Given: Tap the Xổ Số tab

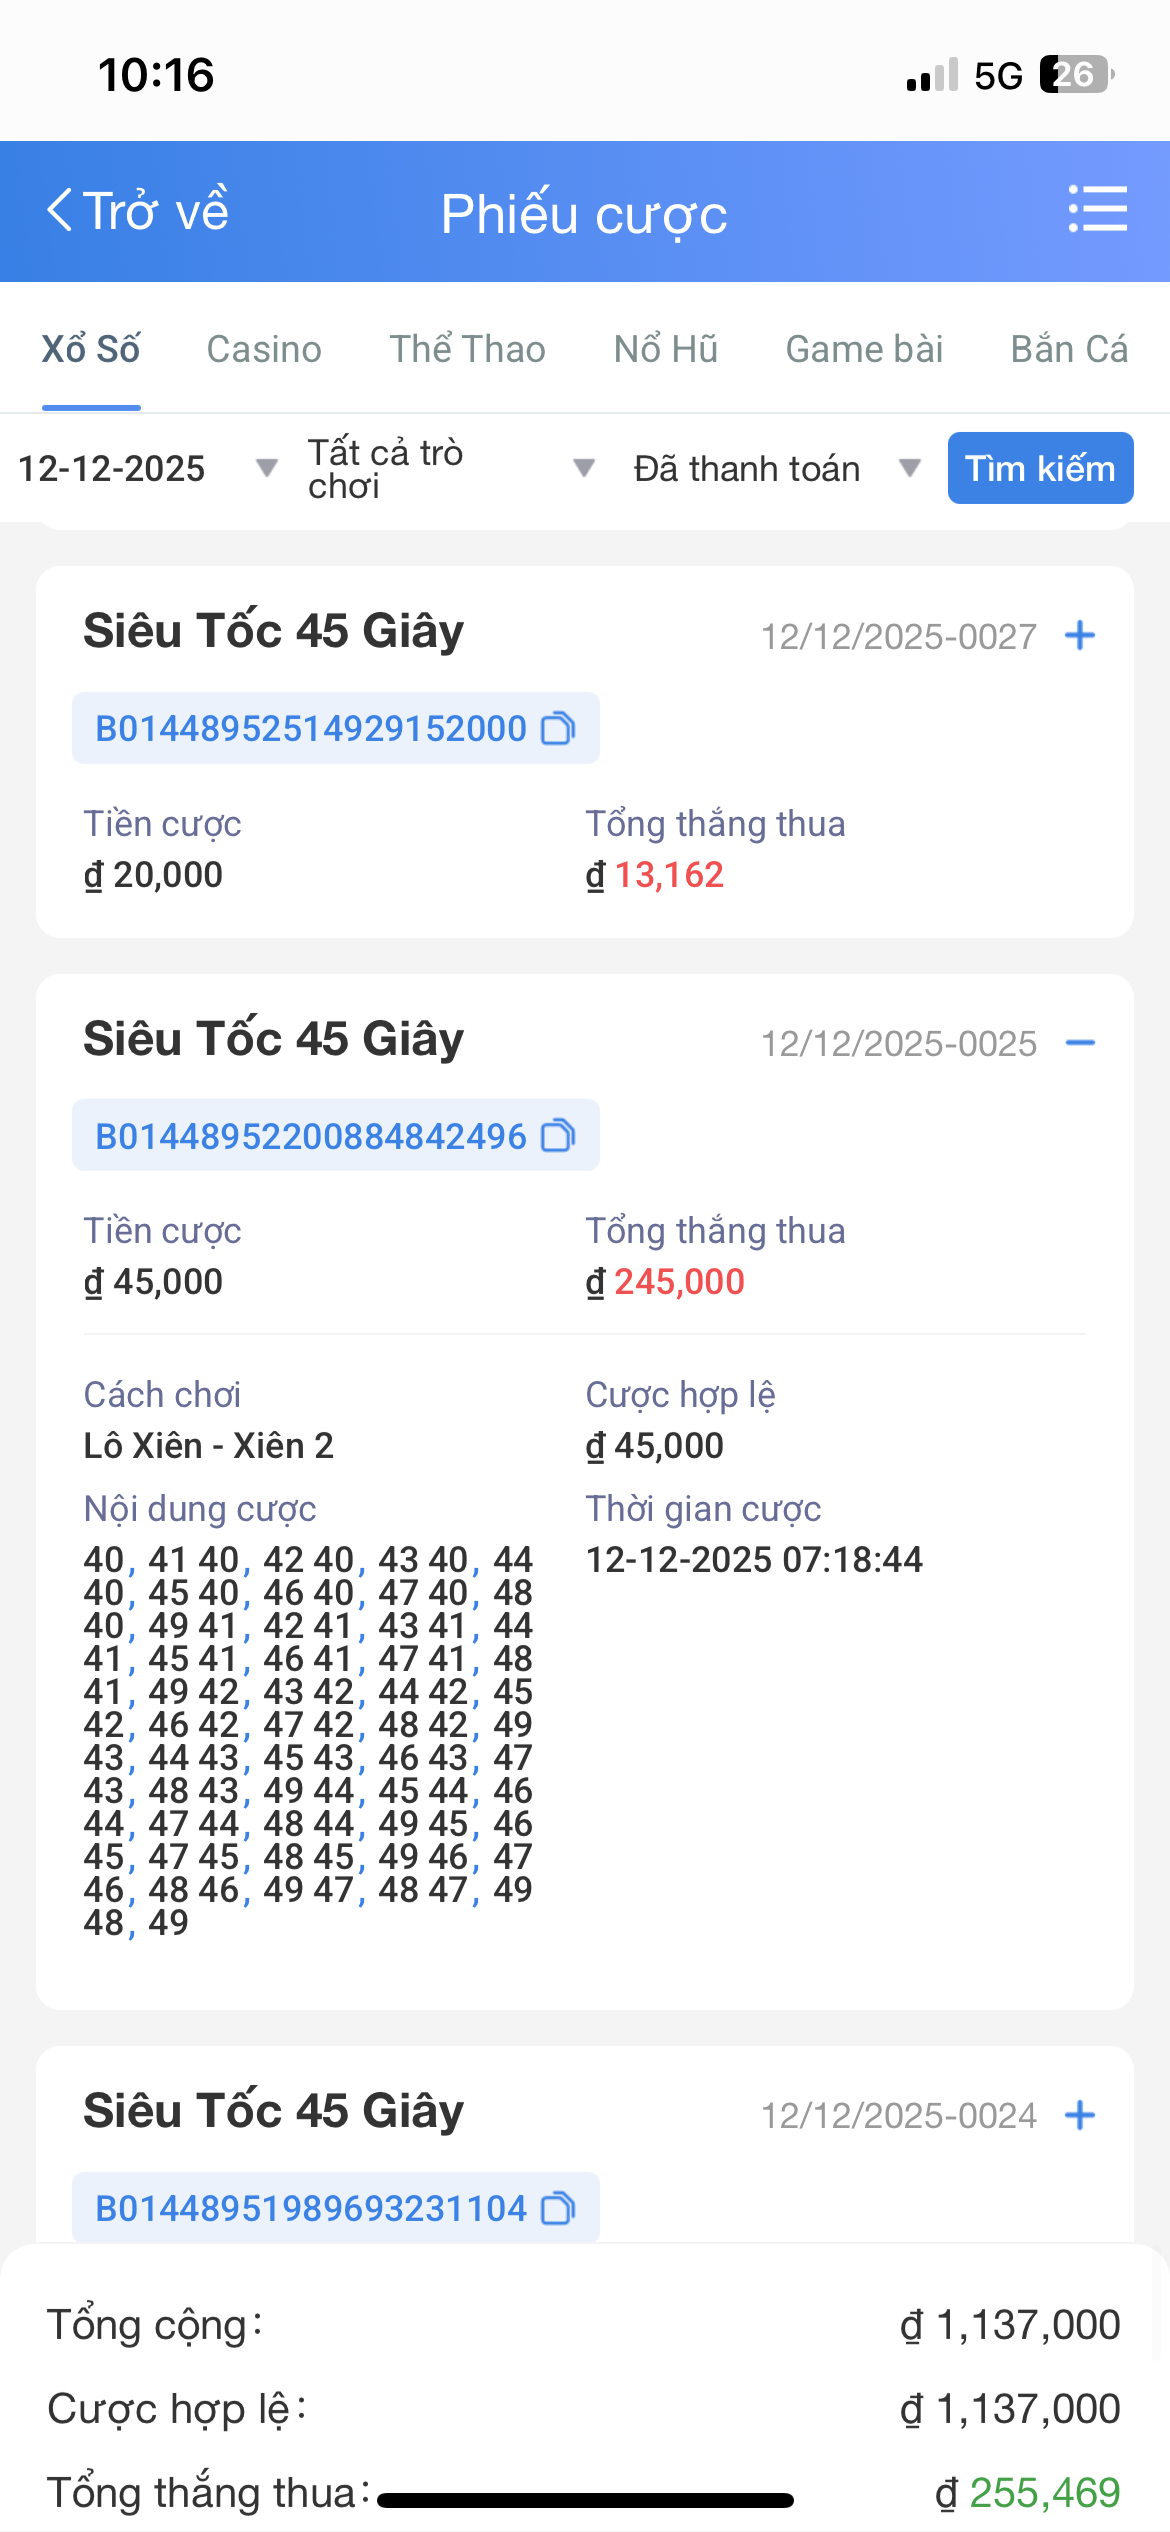Looking at the screenshot, I should tap(91, 349).
